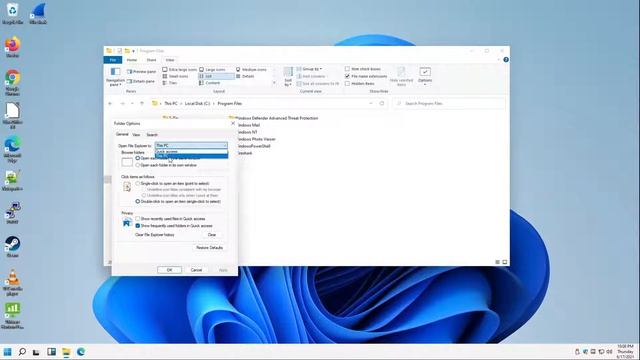This screenshot has height=360, width=640.
Task: Refresh the Program Files address bar
Action: point(382,104)
